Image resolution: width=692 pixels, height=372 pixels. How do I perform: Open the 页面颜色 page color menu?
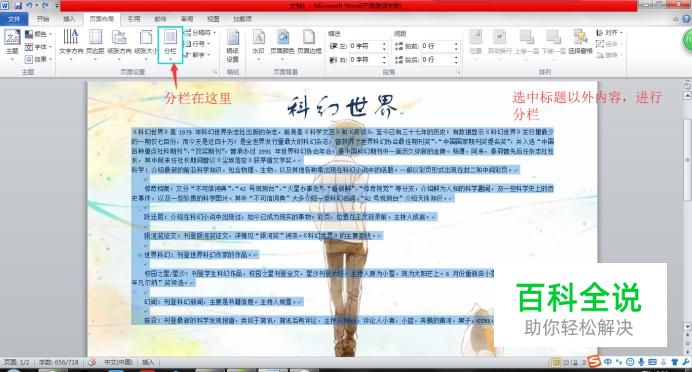[x=282, y=44]
